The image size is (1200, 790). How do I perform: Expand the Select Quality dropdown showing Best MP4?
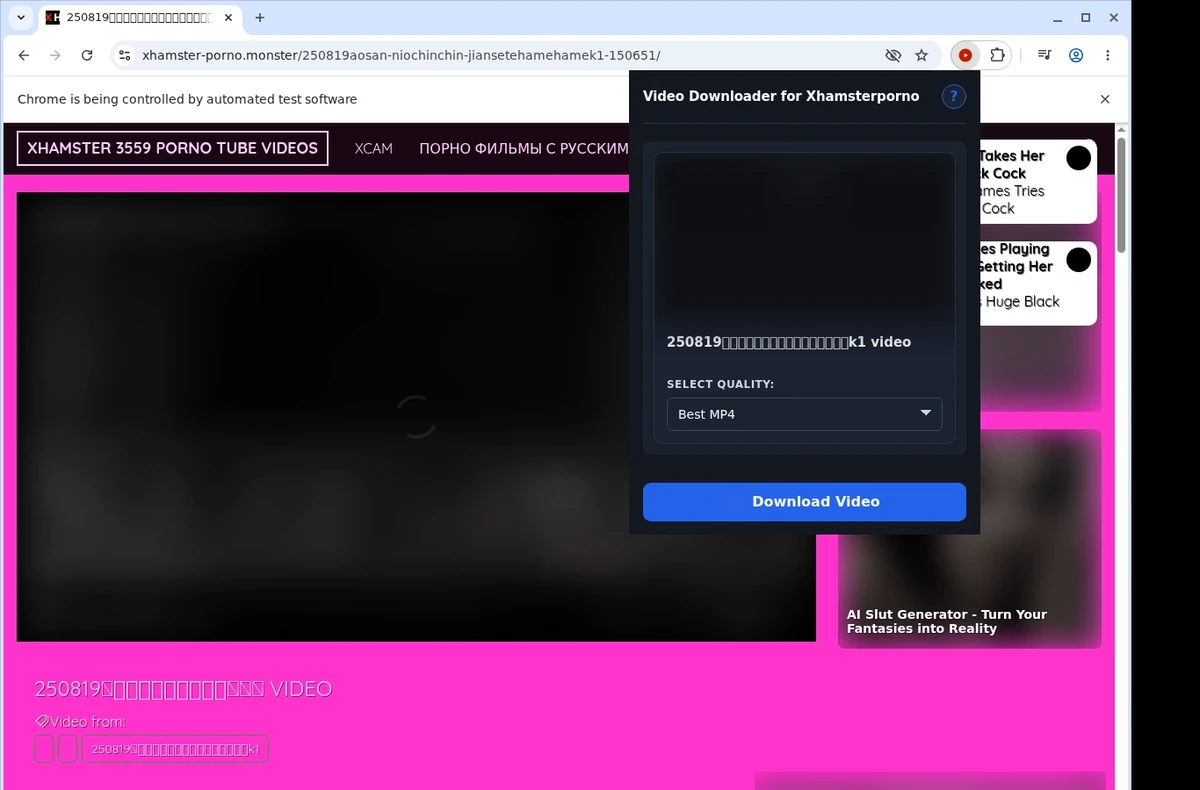[804, 414]
